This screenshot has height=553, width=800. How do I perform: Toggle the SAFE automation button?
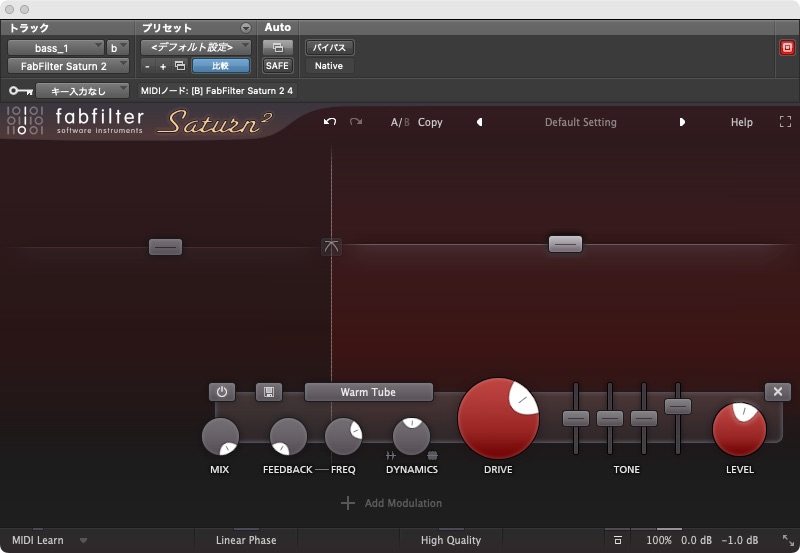(x=277, y=66)
